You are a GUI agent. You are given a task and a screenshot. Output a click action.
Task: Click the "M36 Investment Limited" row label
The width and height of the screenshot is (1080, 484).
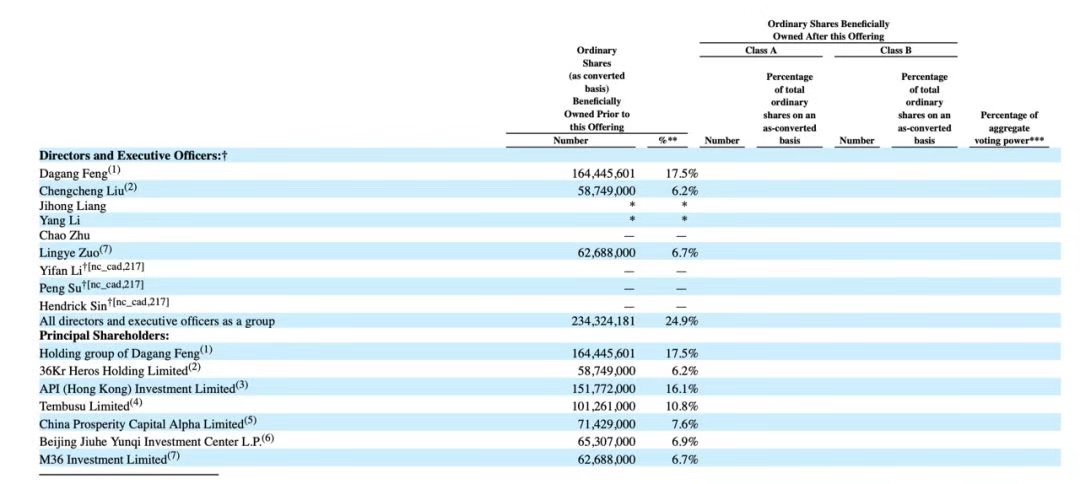tap(103, 459)
